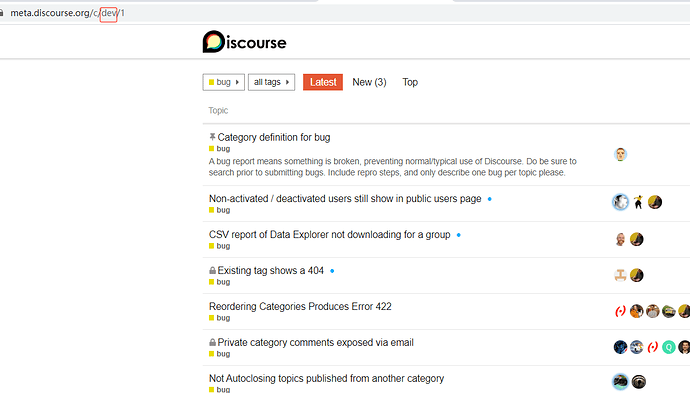
Task: Open Non-activated / deactivated users topic
Action: tap(345, 199)
